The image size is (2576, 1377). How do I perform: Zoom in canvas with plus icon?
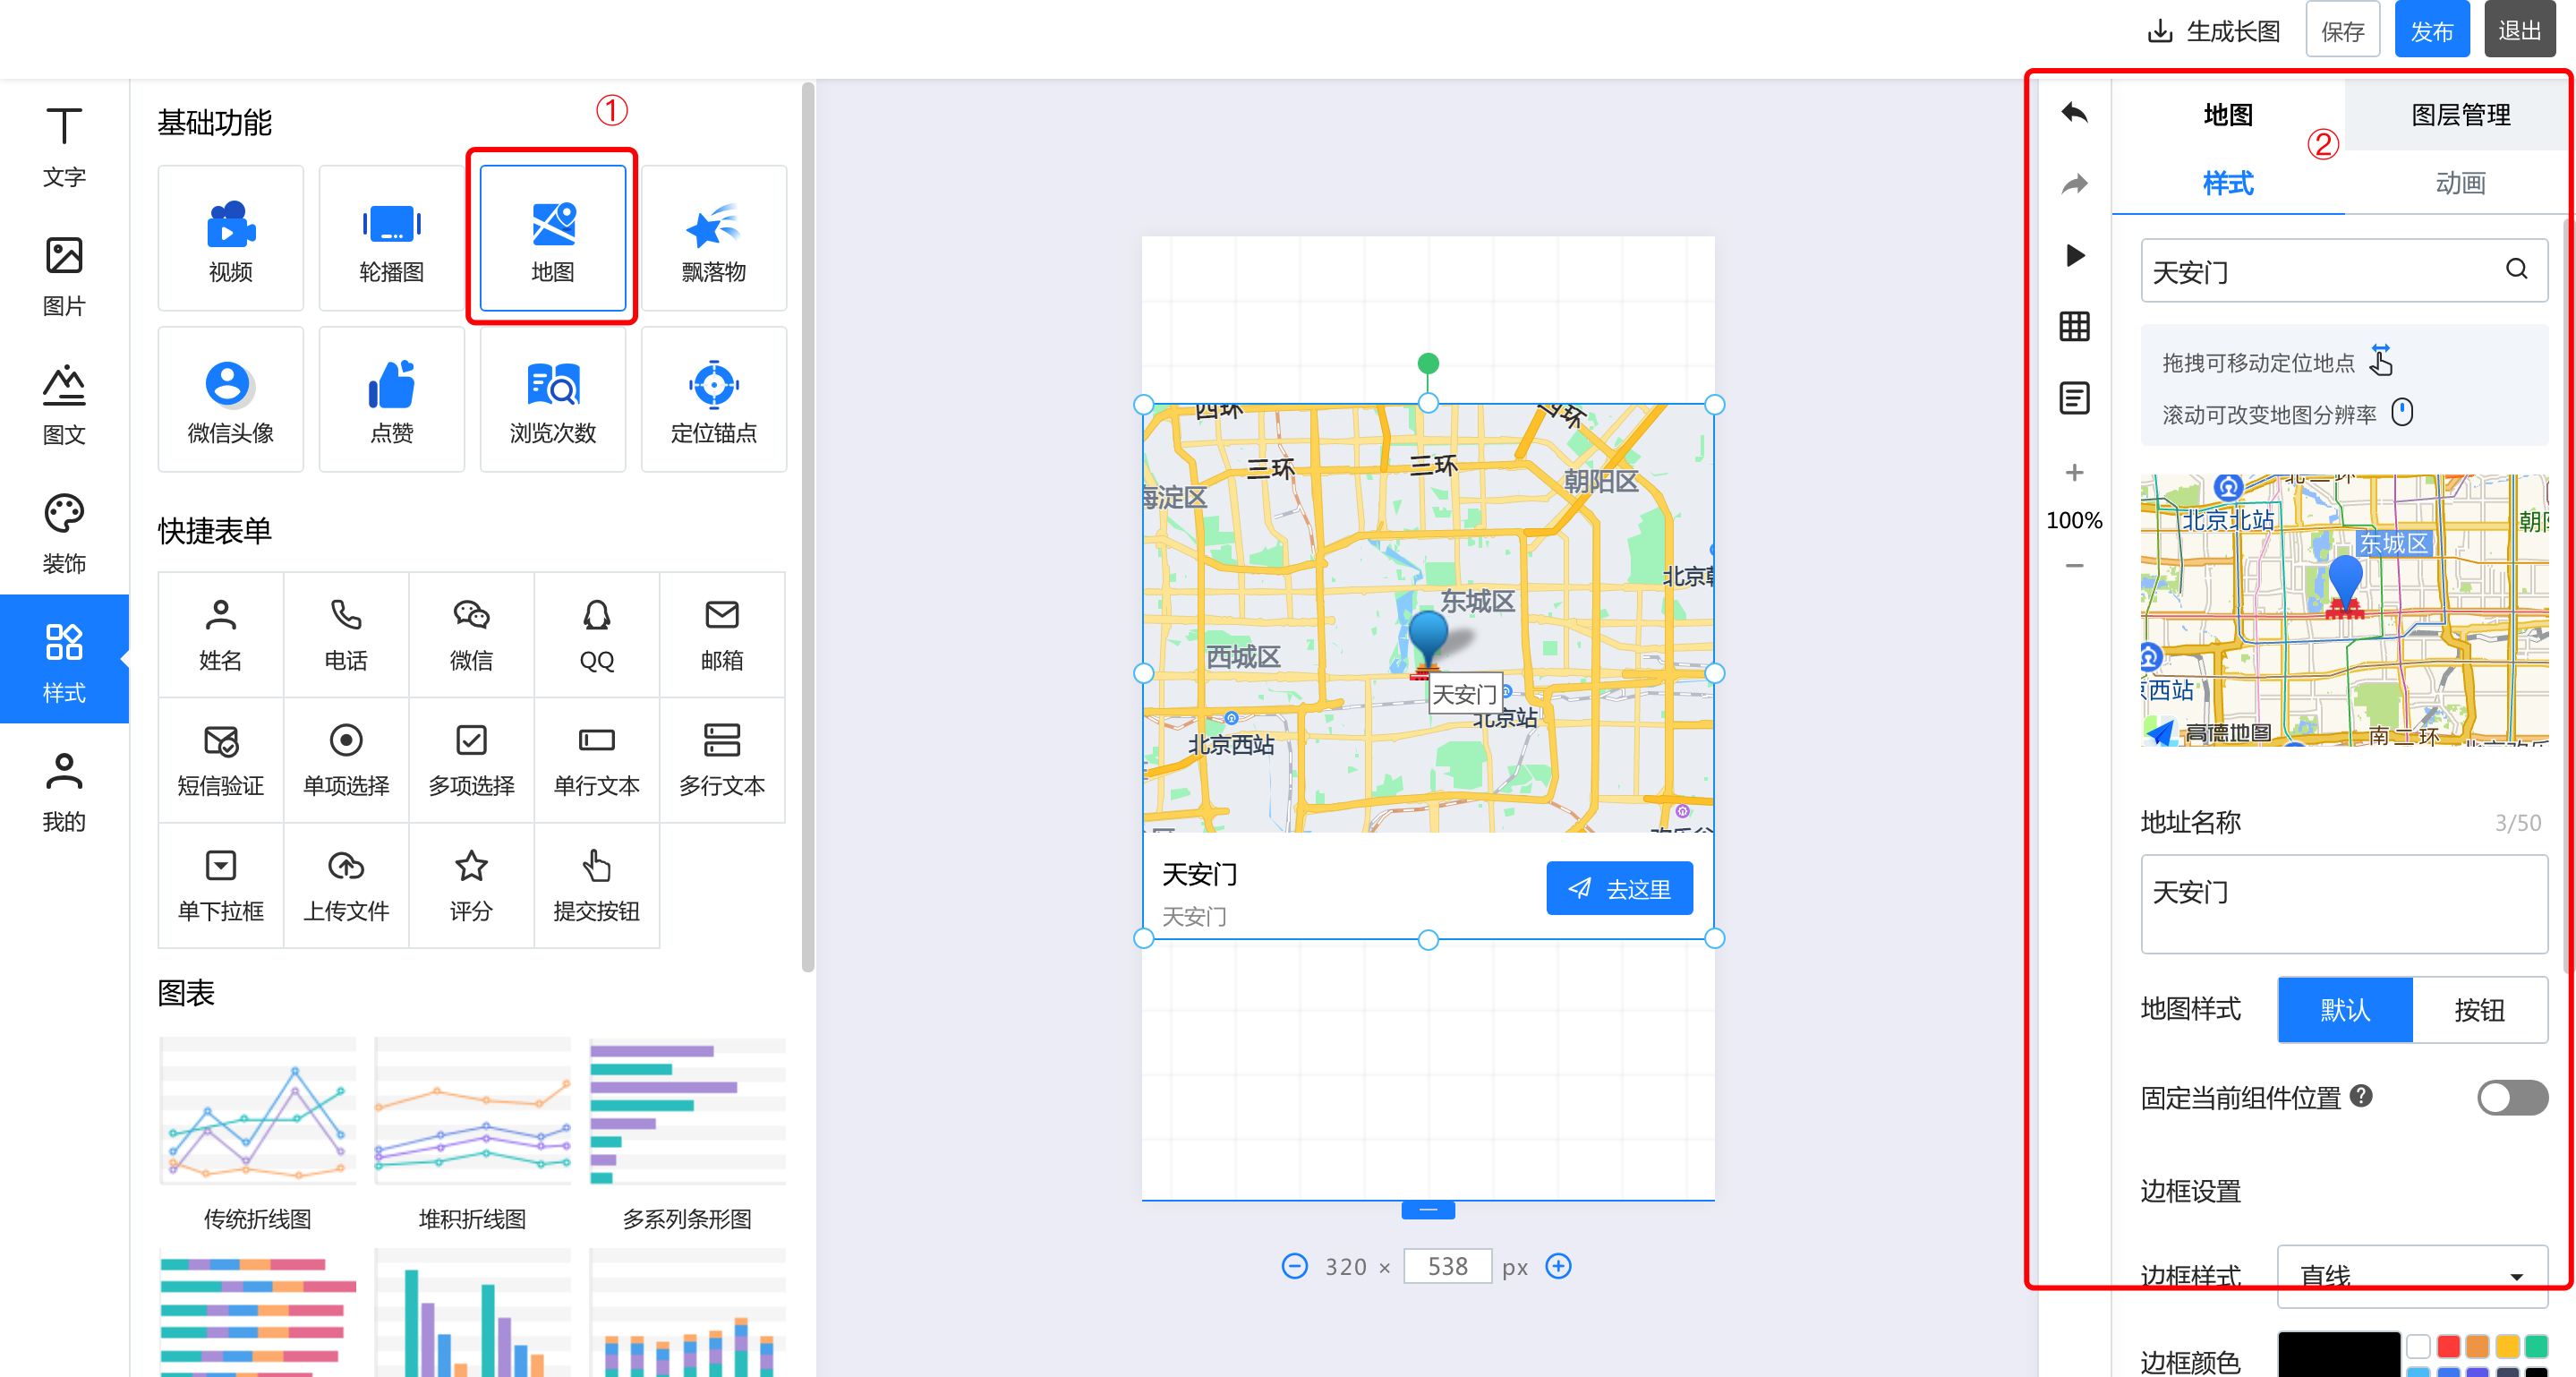(2074, 472)
